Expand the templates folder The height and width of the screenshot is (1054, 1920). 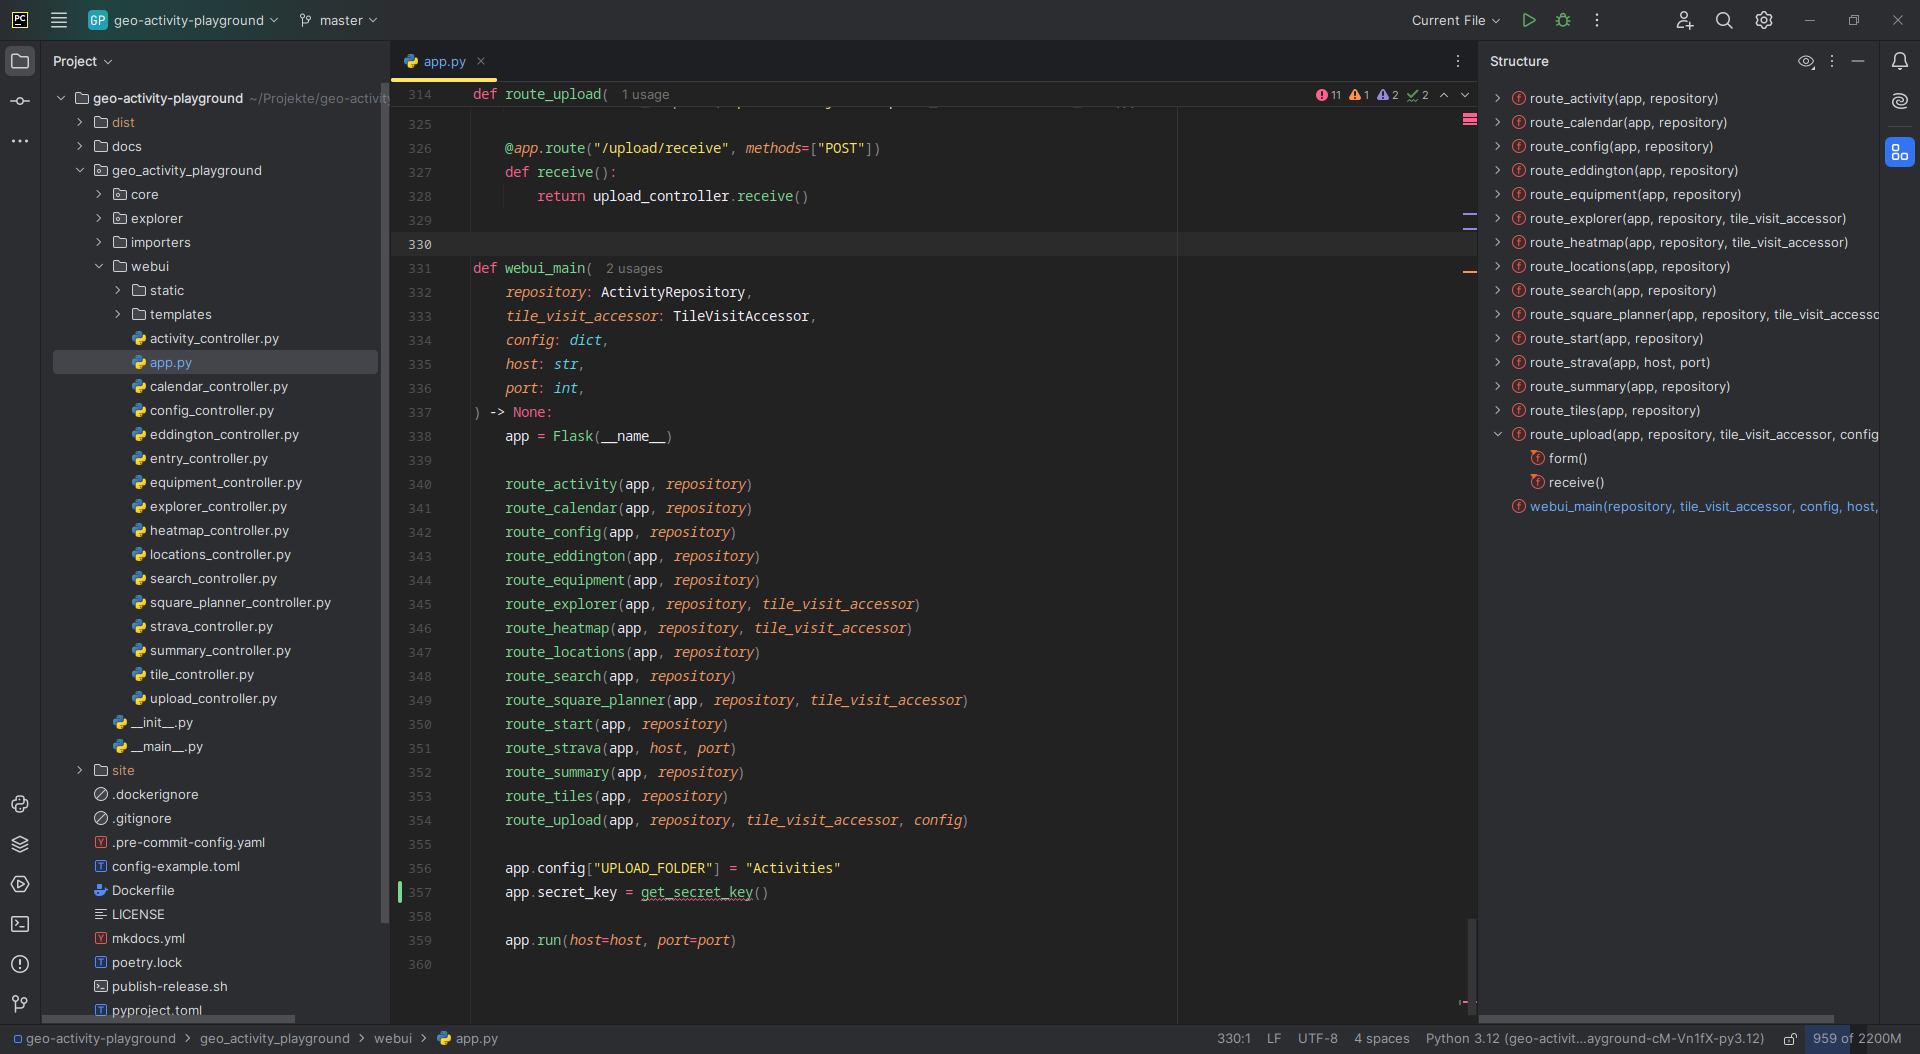[x=118, y=314]
